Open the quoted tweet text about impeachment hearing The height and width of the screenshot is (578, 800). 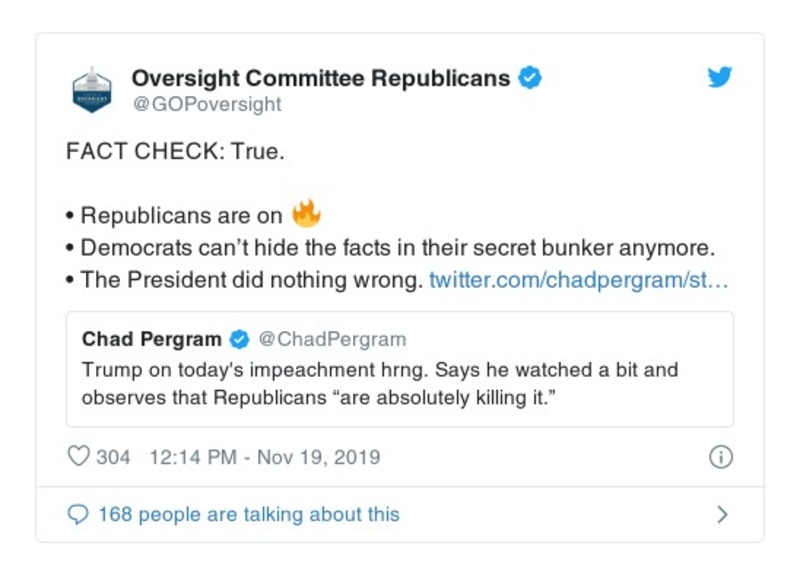[380, 382]
